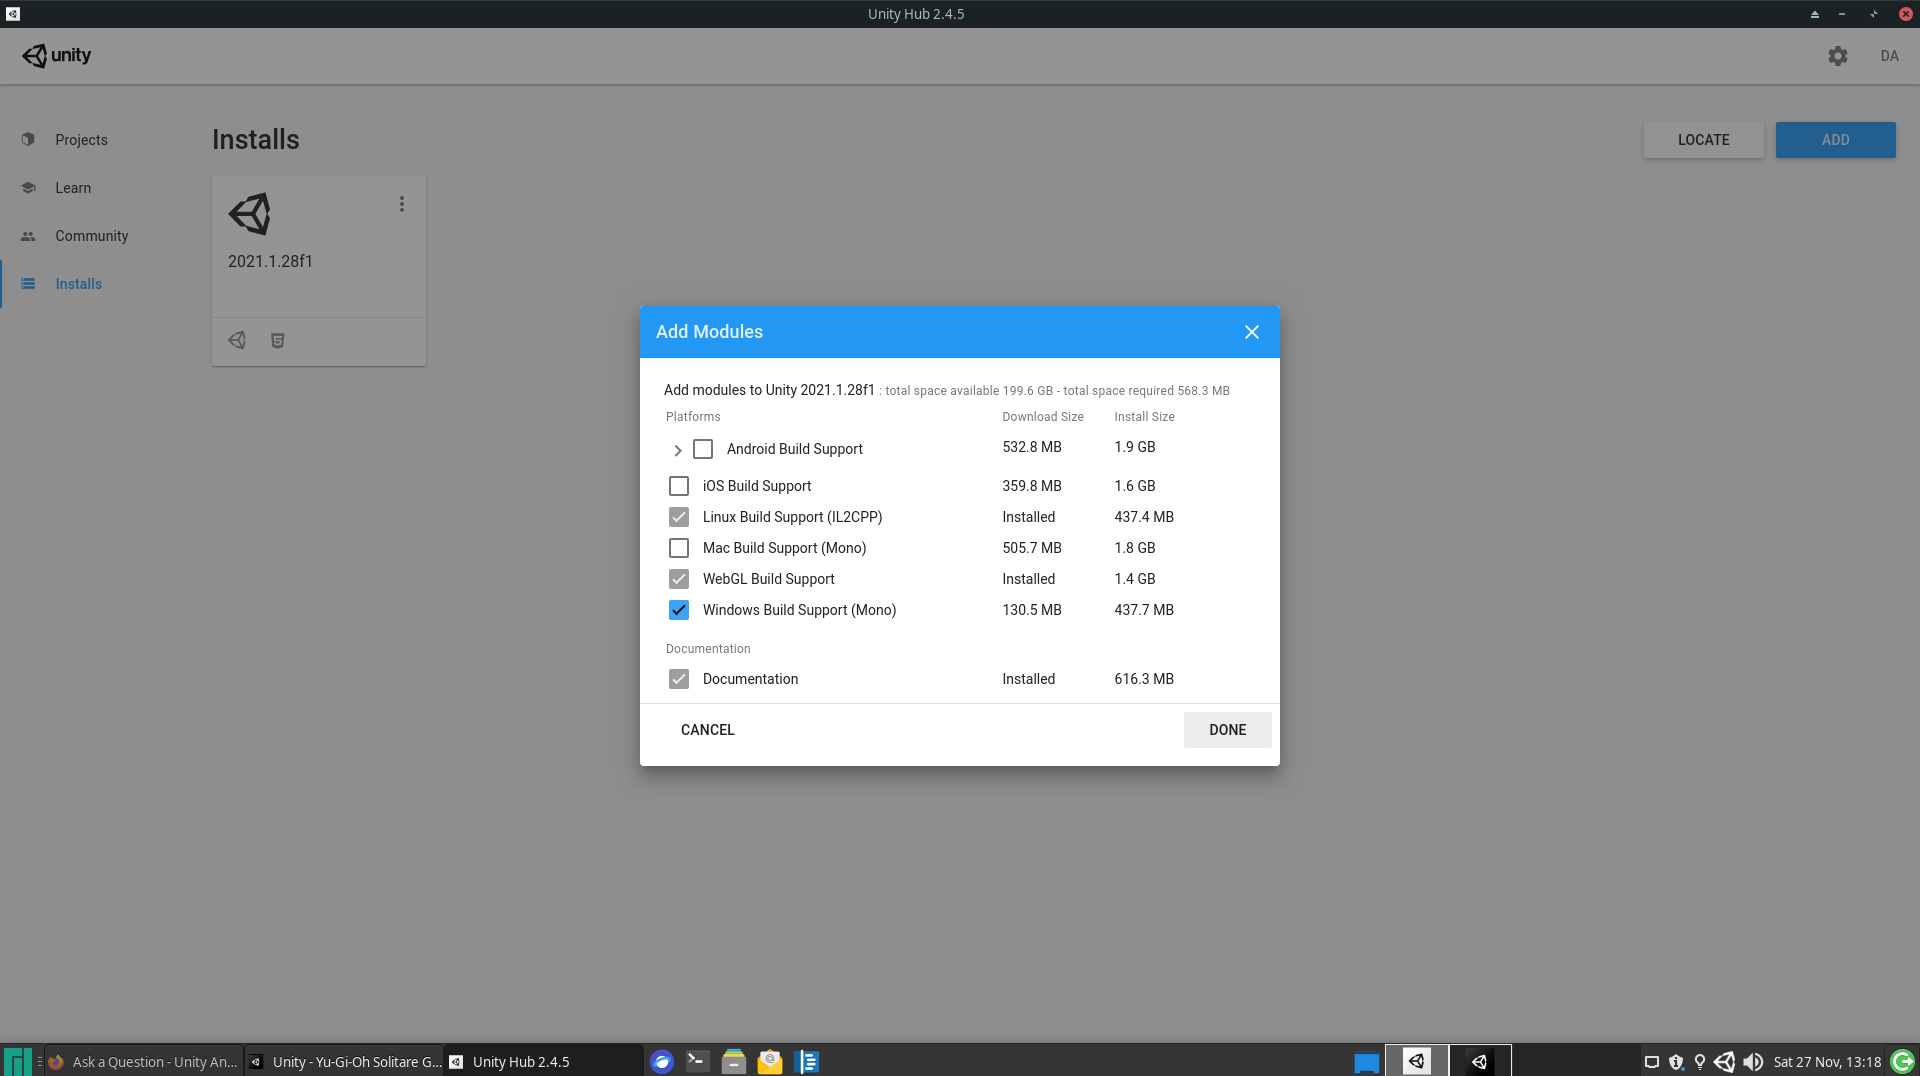
Task: Open the Projects section
Action: click(81, 140)
